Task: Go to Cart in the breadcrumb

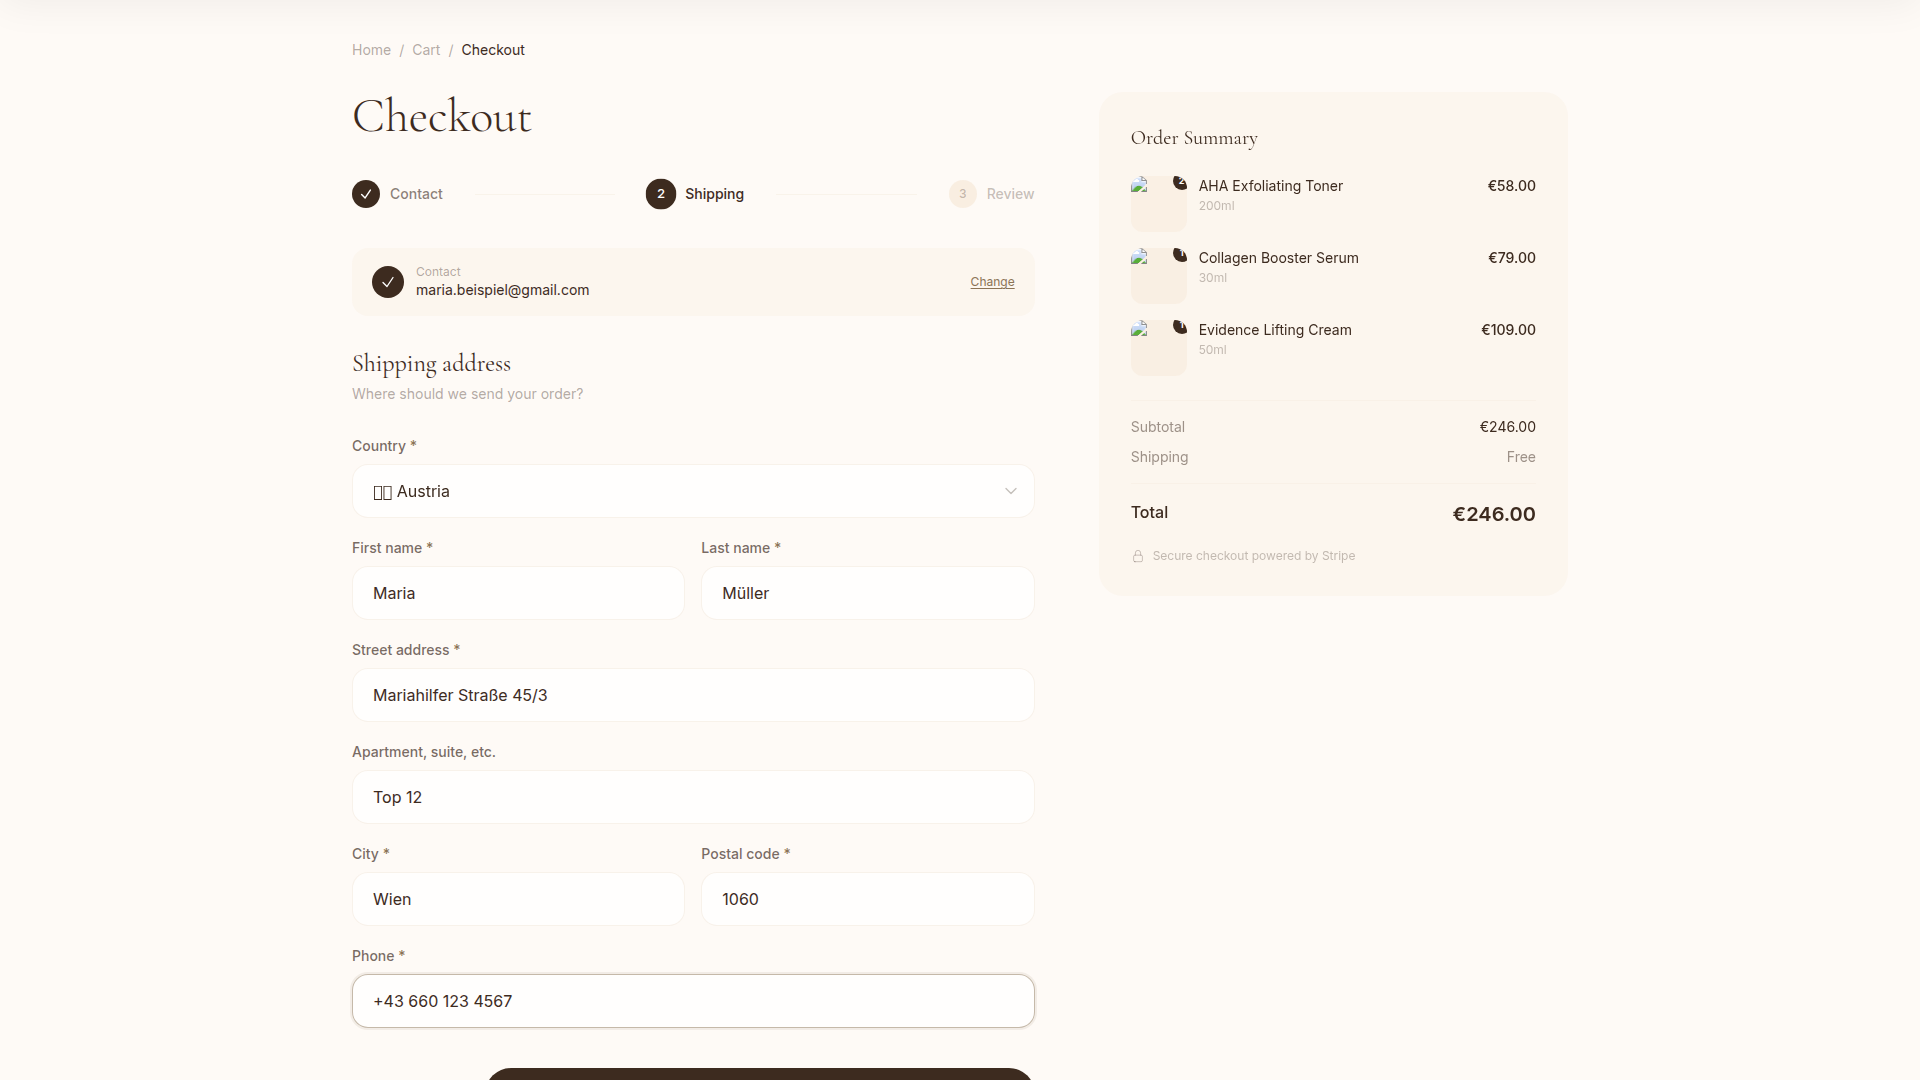Action: 426,50
